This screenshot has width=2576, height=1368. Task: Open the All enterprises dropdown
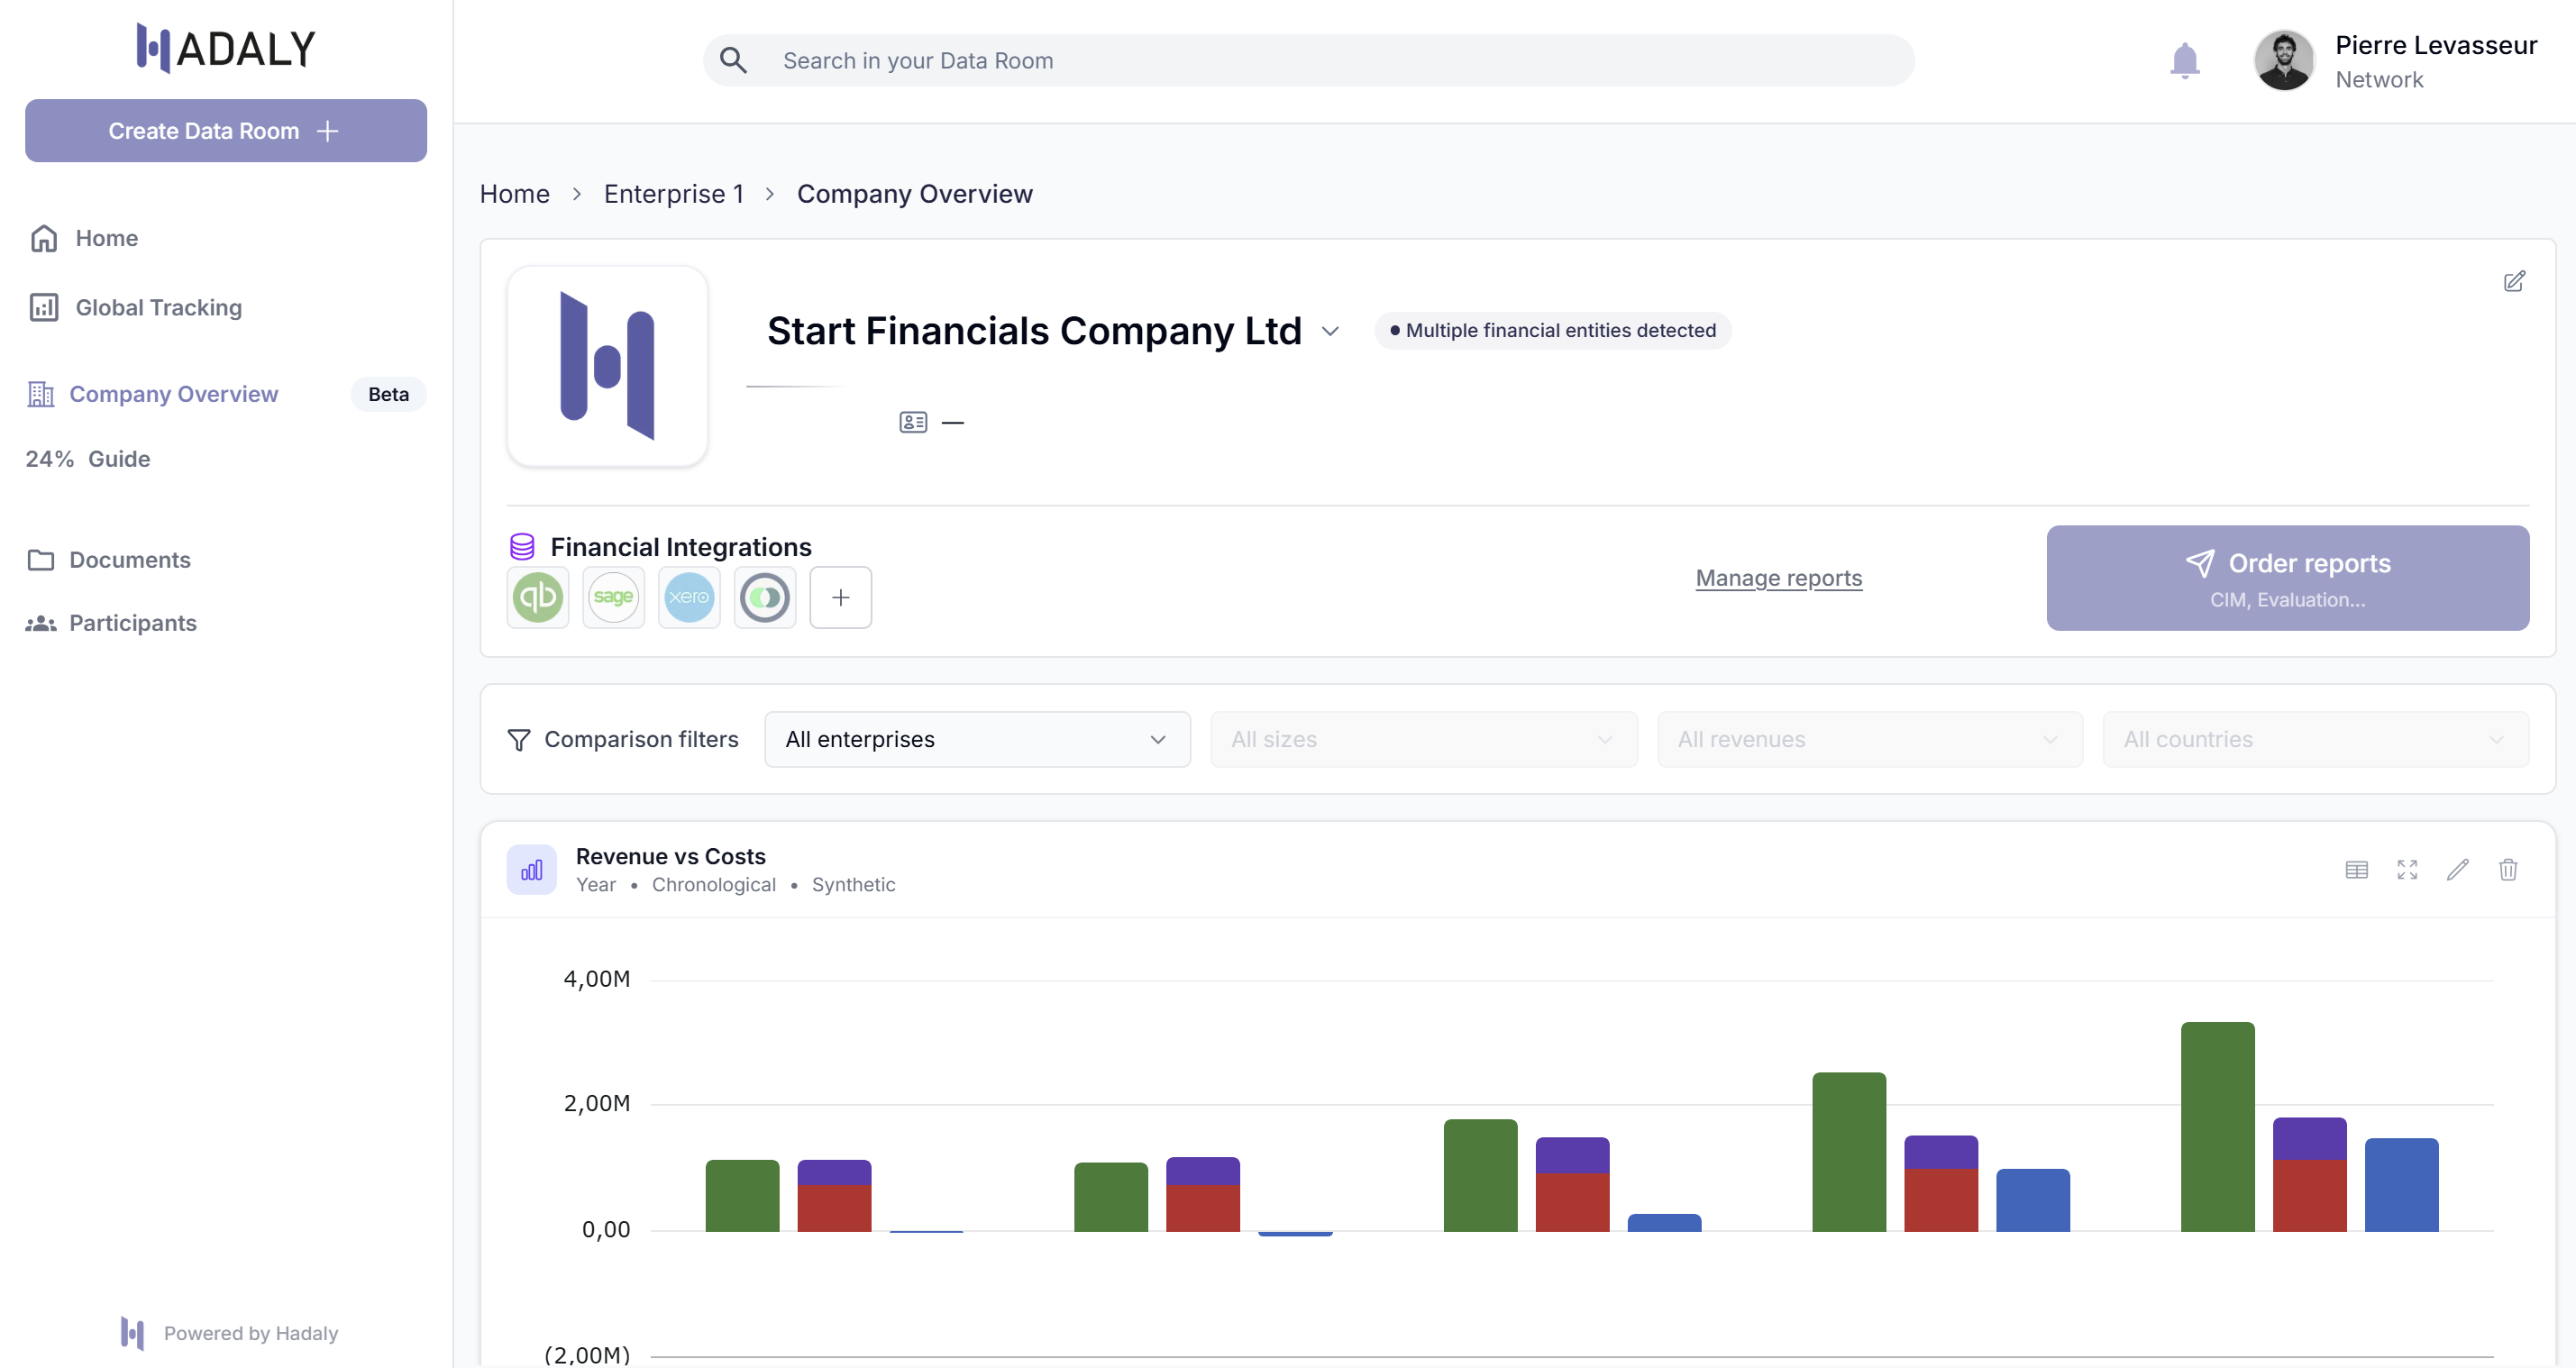(x=976, y=739)
